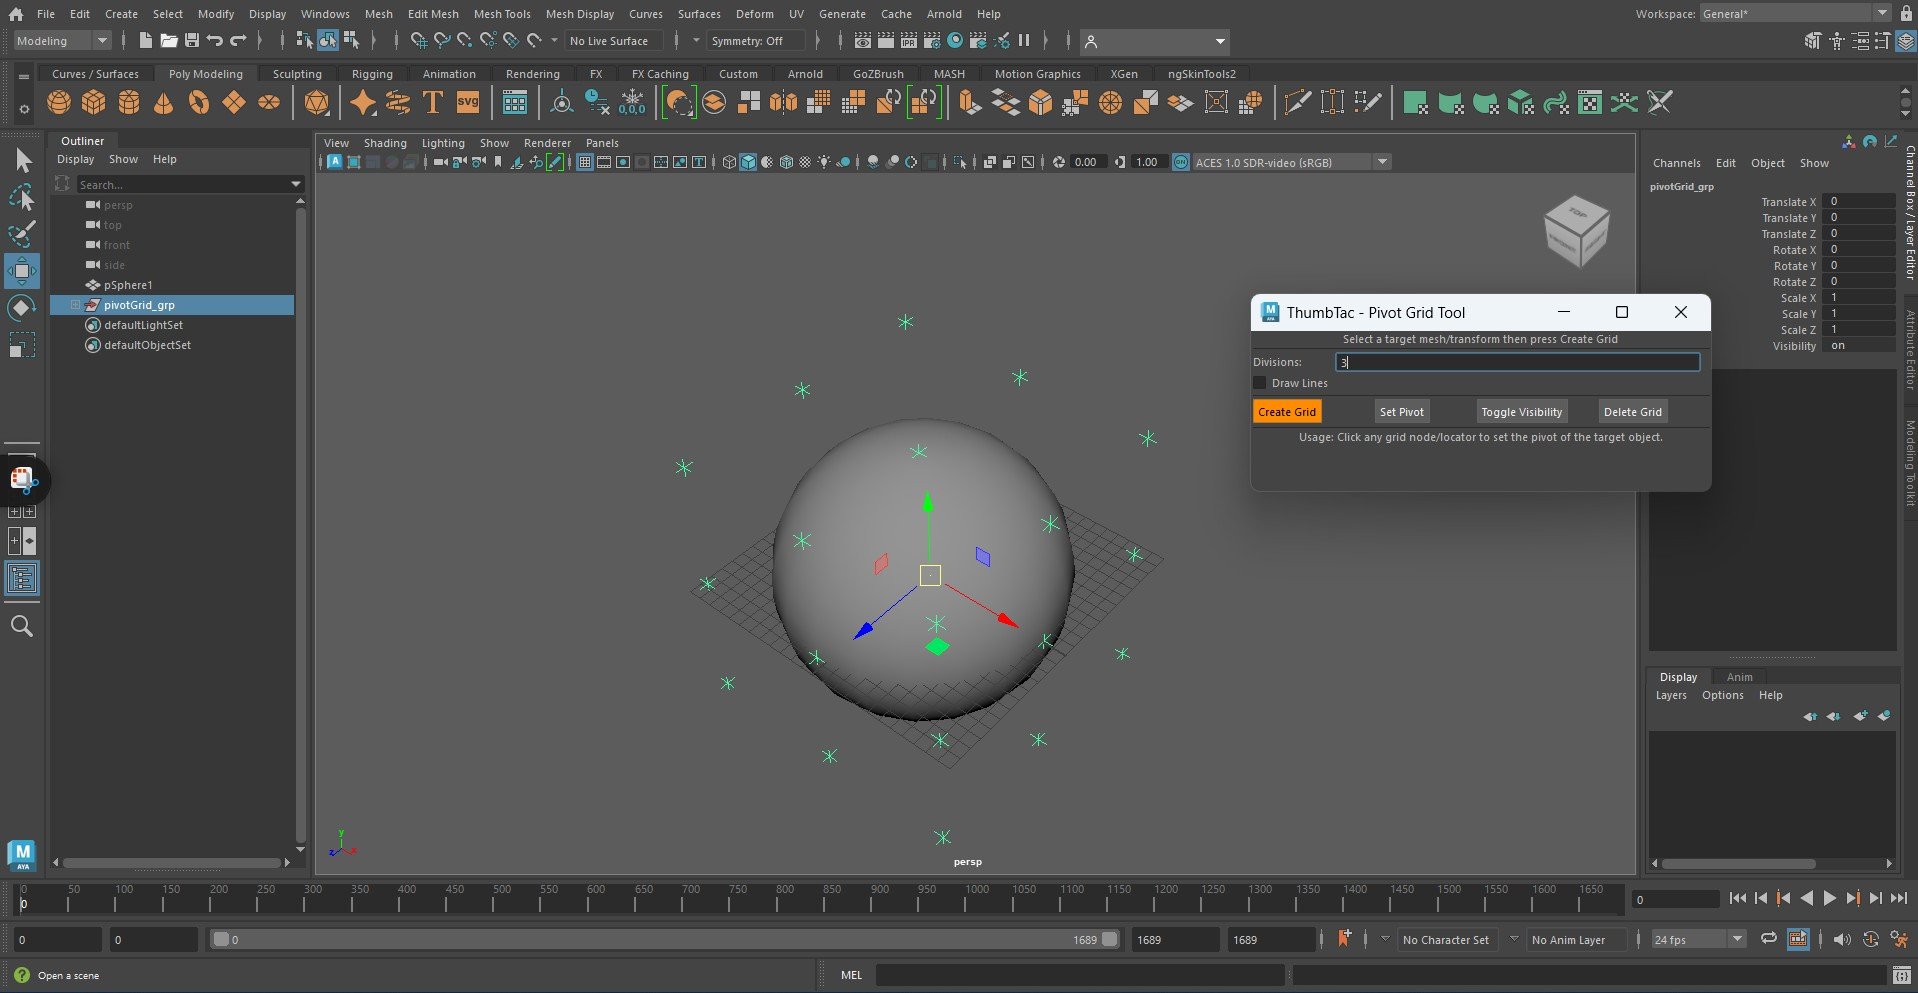Select the Paint Selection tool
This screenshot has height=993, width=1918.
(22, 234)
